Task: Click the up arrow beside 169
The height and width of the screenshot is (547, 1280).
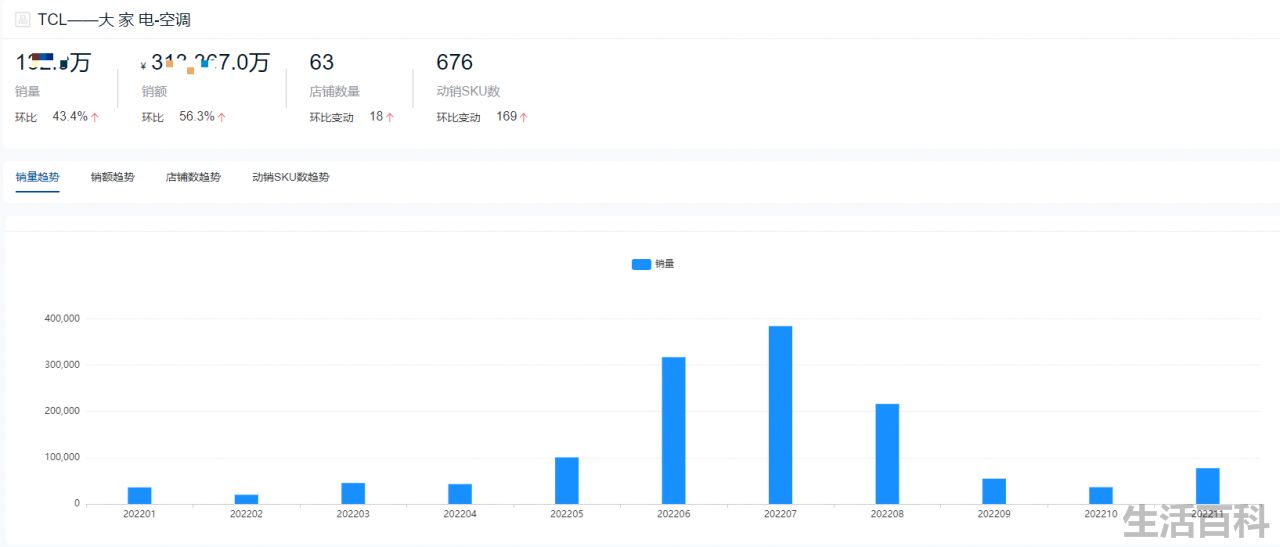Action: [523, 117]
